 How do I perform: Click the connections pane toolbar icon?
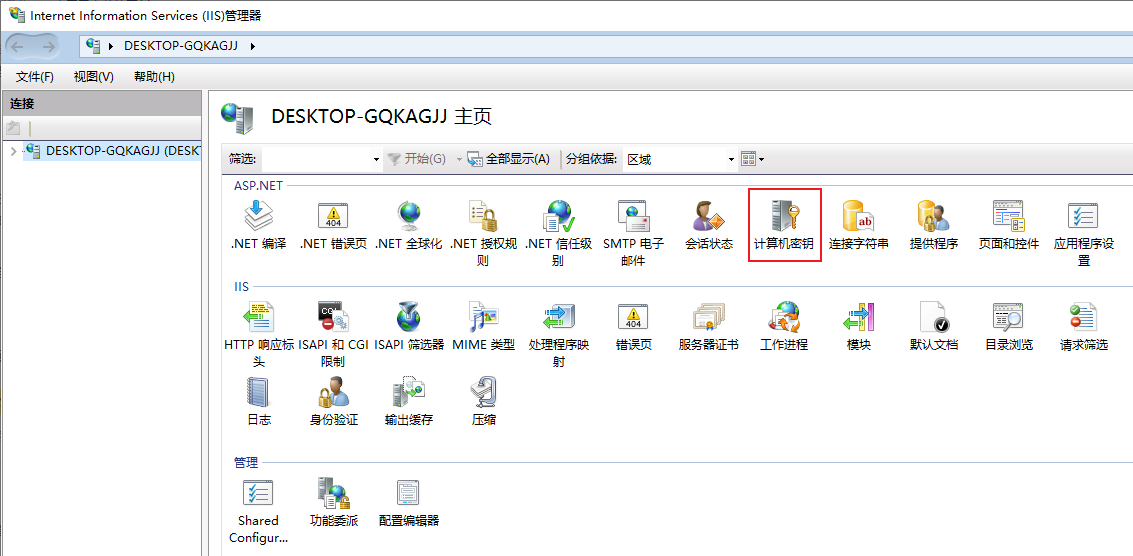[13, 129]
